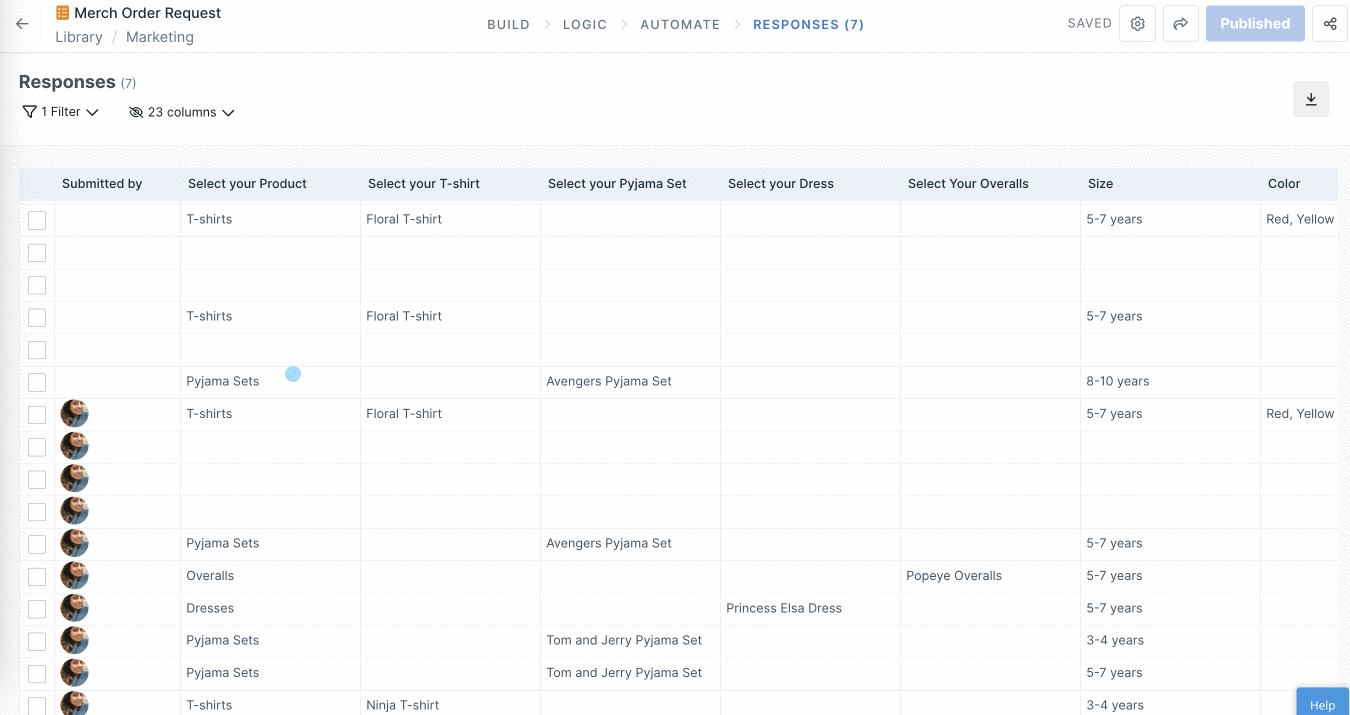This screenshot has width=1350, height=715.
Task: Check the Princess Elsa Dress row checkbox
Action: tap(37, 609)
